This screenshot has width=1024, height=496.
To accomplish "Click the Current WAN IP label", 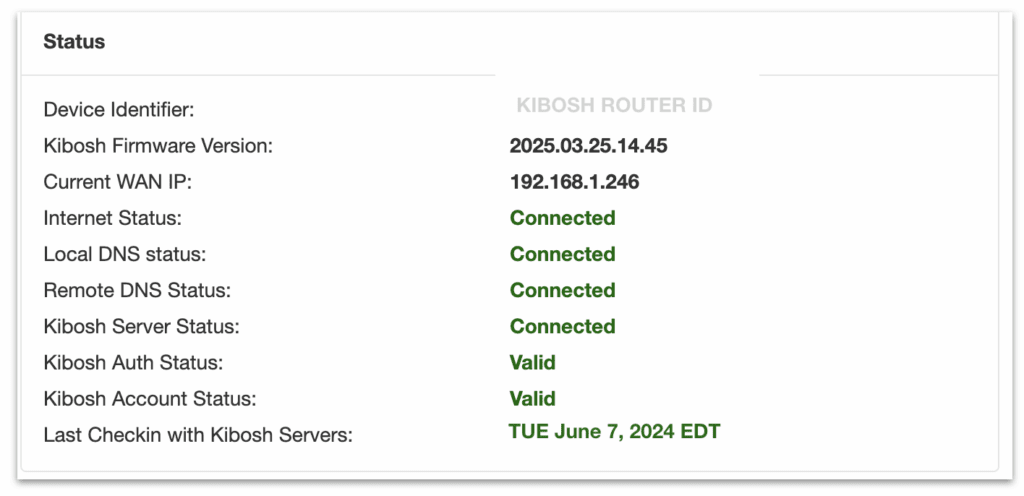I will point(118,182).
